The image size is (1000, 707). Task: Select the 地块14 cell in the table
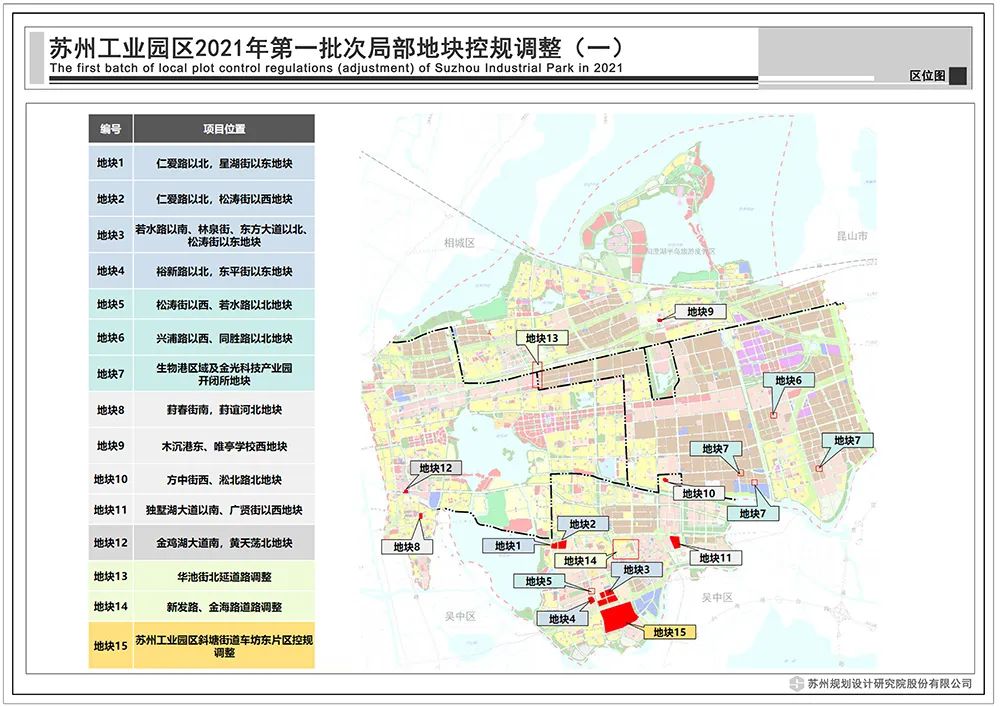click(x=110, y=606)
